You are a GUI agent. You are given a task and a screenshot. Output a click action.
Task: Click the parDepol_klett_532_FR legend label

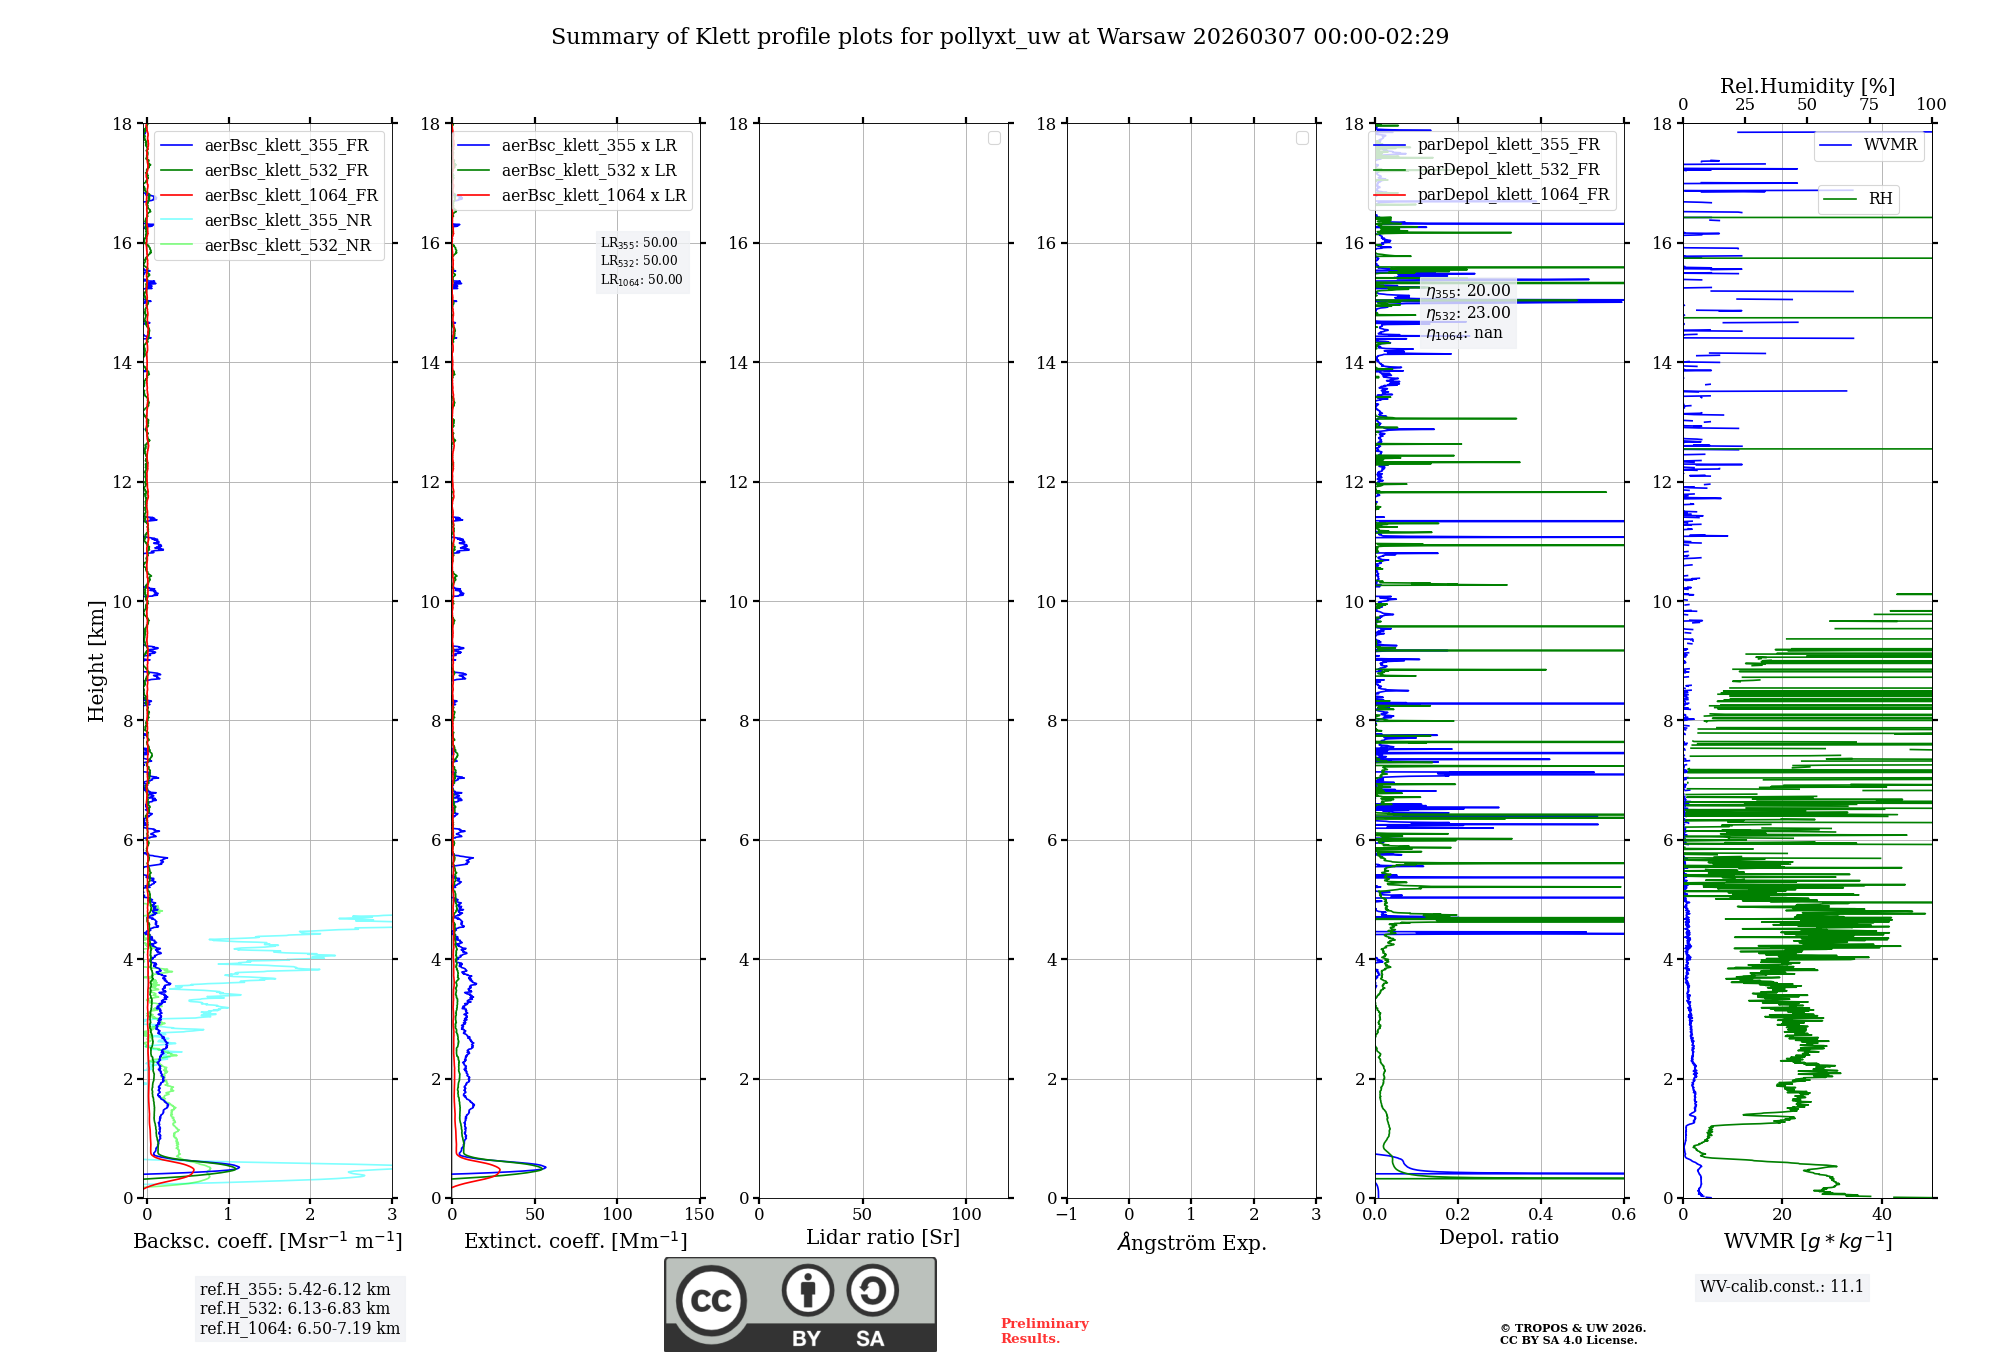(1508, 170)
